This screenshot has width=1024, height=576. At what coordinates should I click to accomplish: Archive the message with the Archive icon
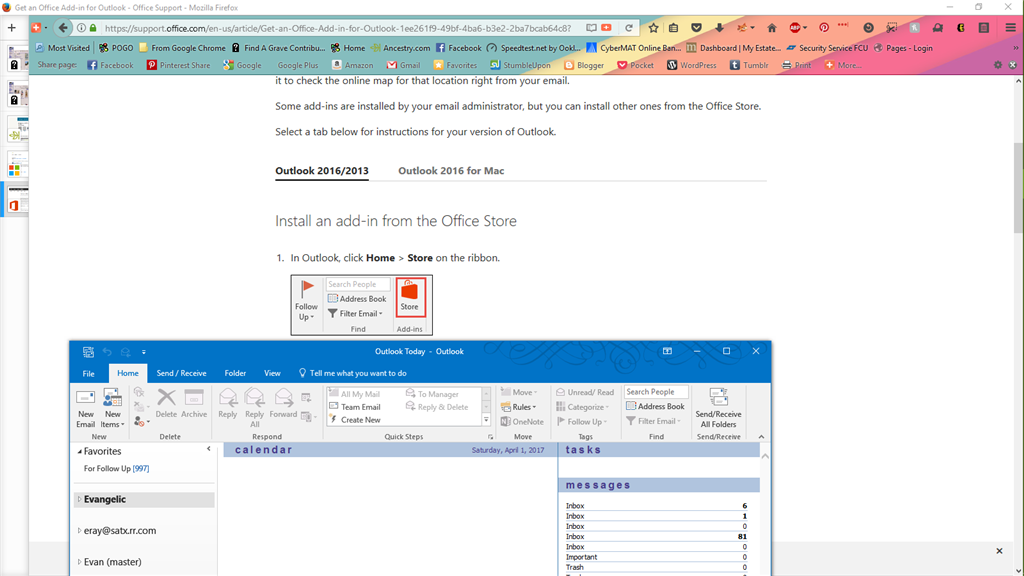coord(194,404)
